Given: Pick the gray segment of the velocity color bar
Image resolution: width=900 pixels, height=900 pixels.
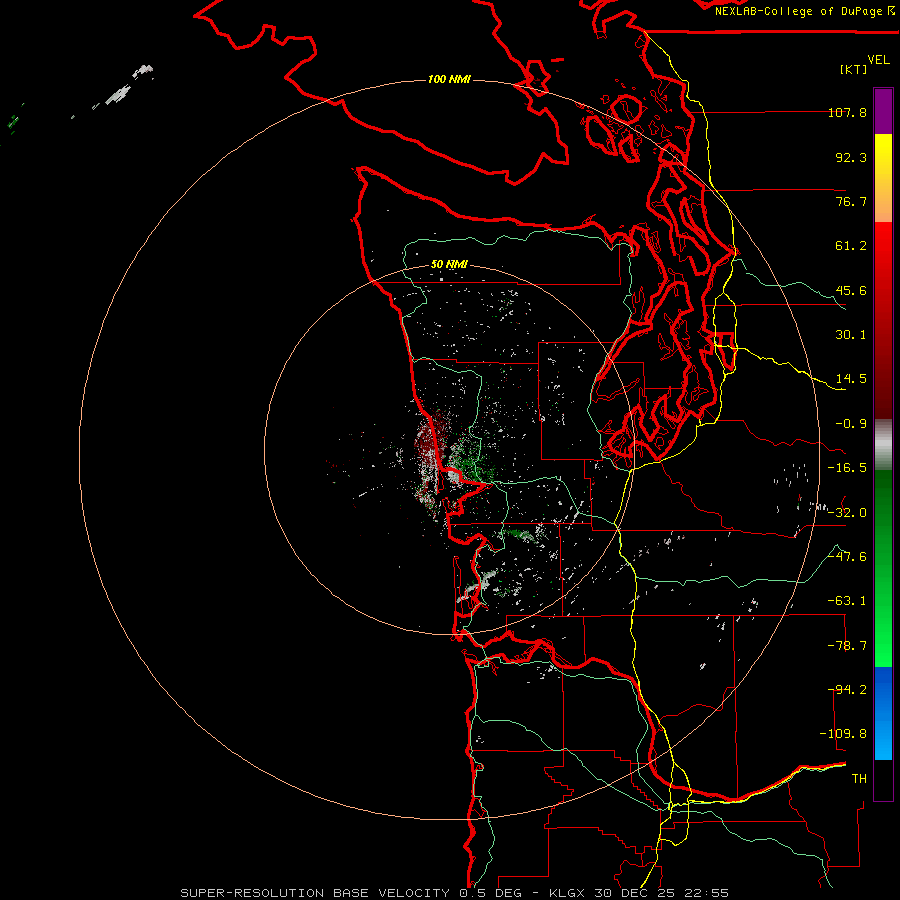Looking at the screenshot, I should [x=883, y=445].
